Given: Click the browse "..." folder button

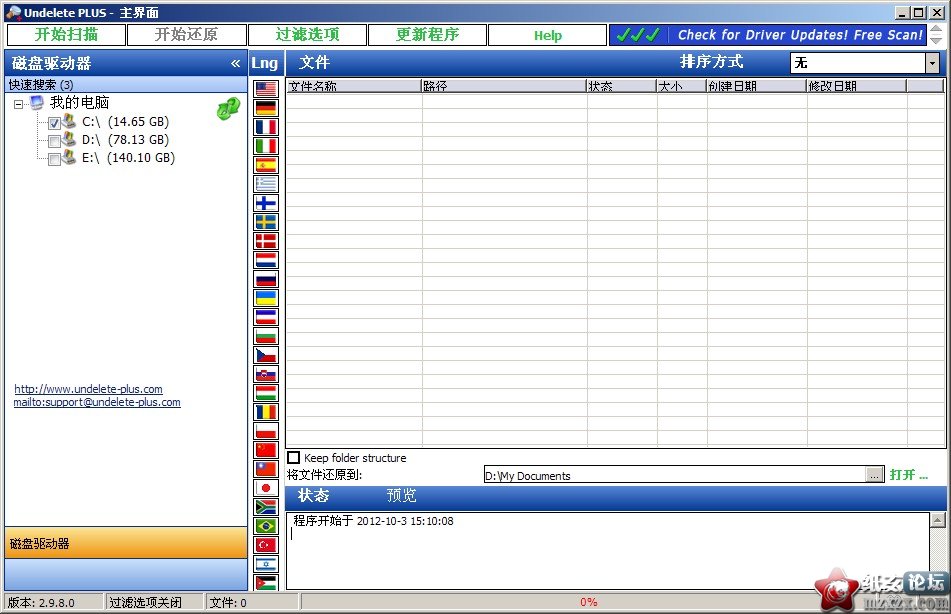Looking at the screenshot, I should (x=875, y=475).
